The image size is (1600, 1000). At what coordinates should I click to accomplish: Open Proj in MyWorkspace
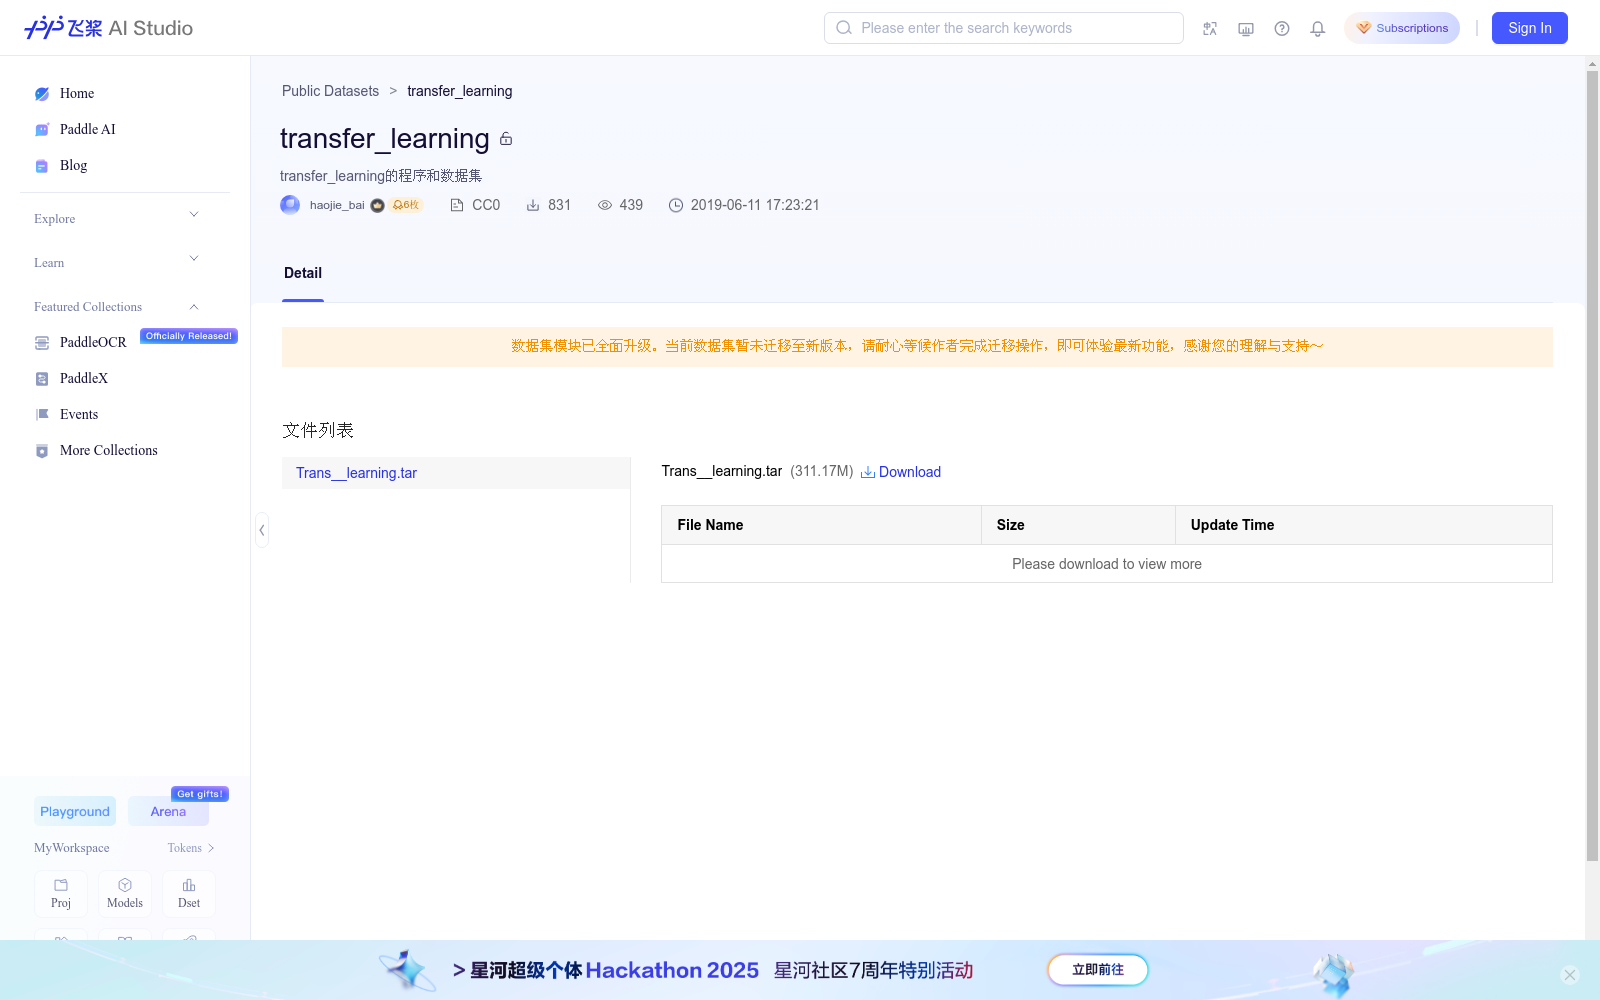coord(61,894)
